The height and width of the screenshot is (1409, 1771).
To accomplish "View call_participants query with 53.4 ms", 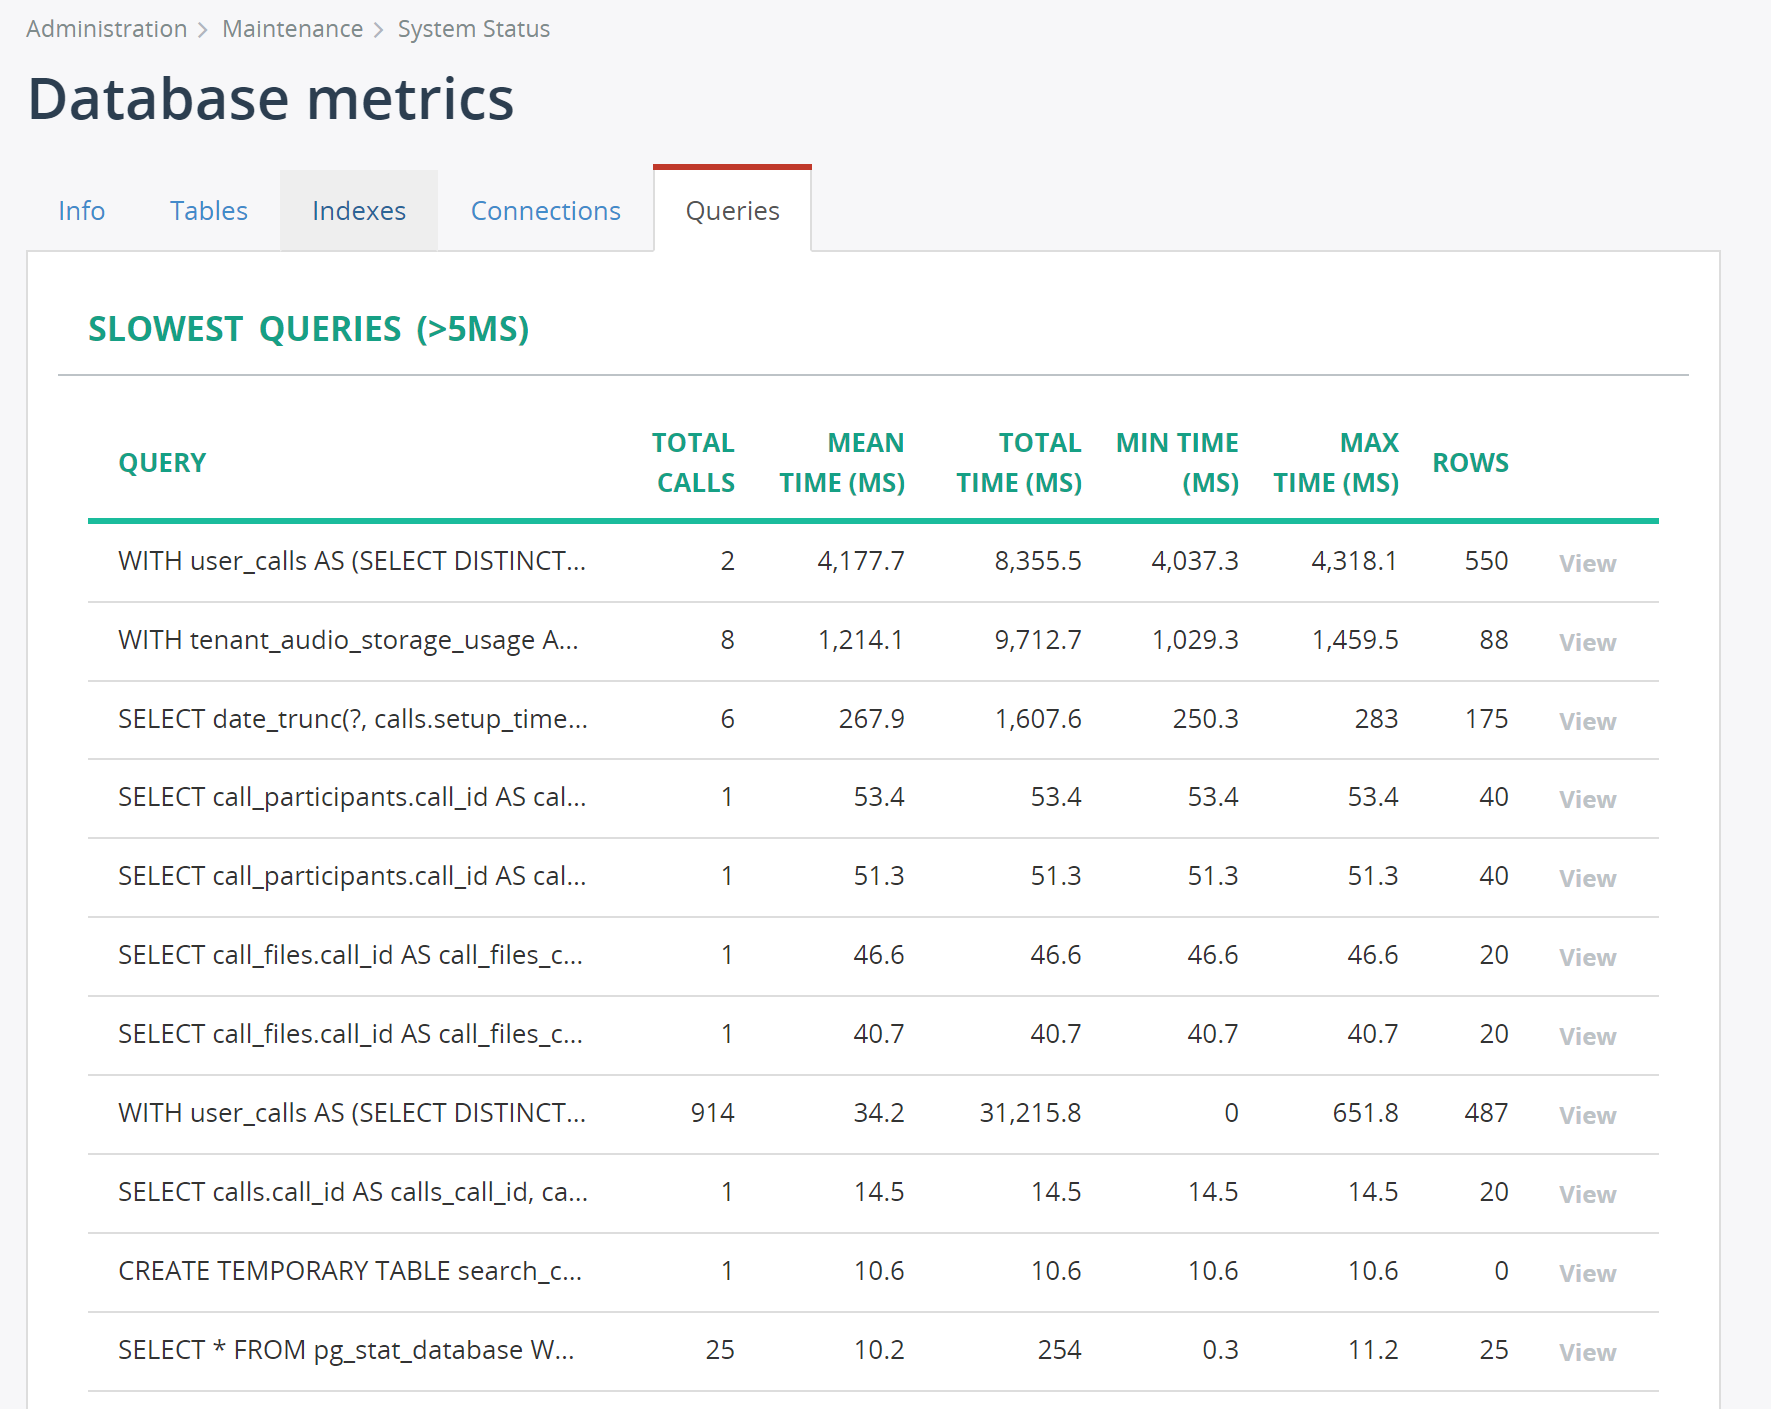I will [1587, 799].
